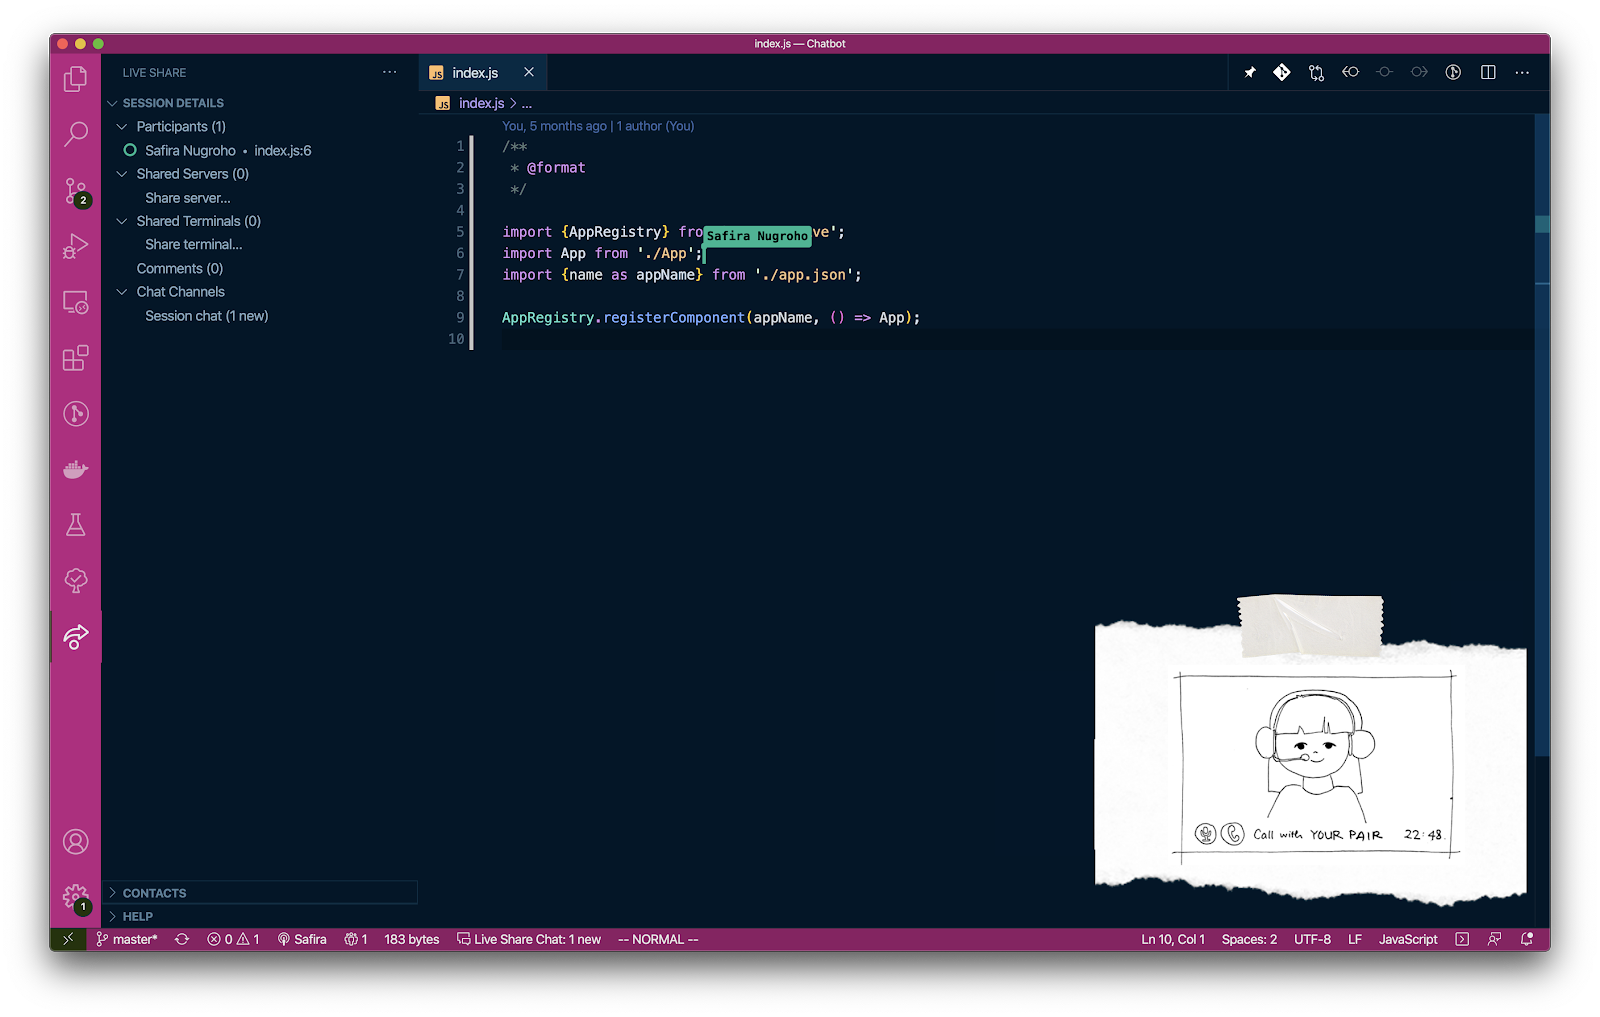Click Safira Live Share status item
Image resolution: width=1600 pixels, height=1017 pixels.
coord(302,939)
